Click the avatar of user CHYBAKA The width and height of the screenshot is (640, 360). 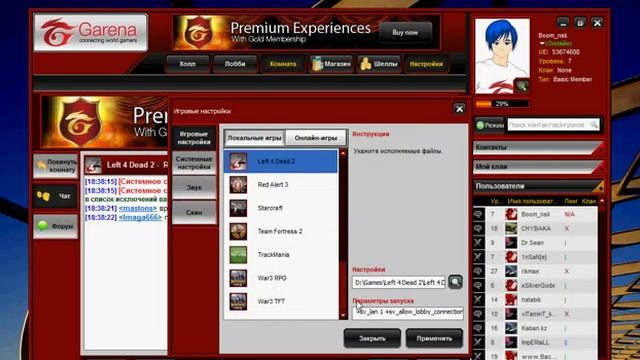point(511,228)
